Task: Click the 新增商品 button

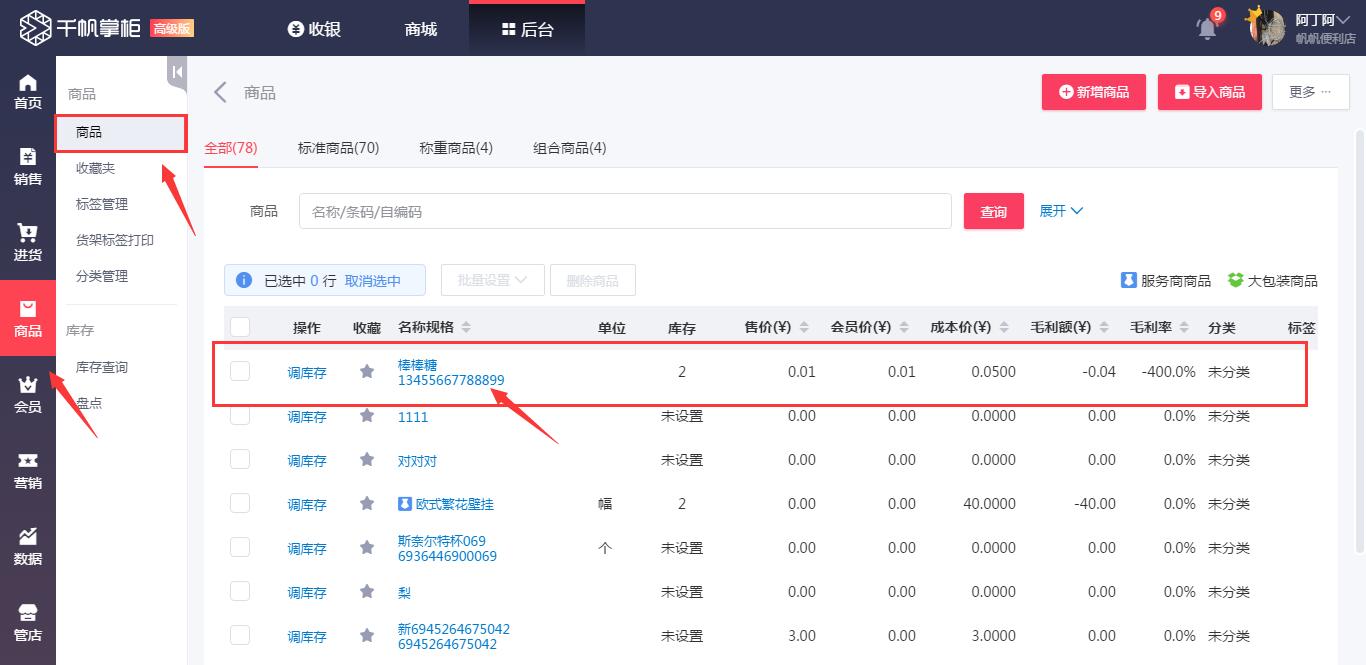Action: [1093, 92]
